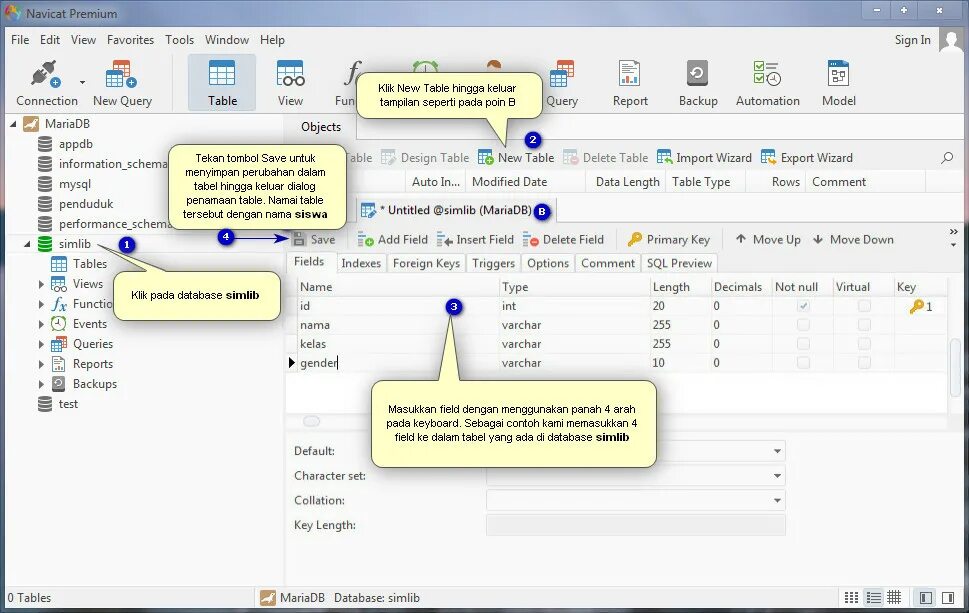This screenshot has width=969, height=613.
Task: Open the Connection toolbar button
Action: 46,83
